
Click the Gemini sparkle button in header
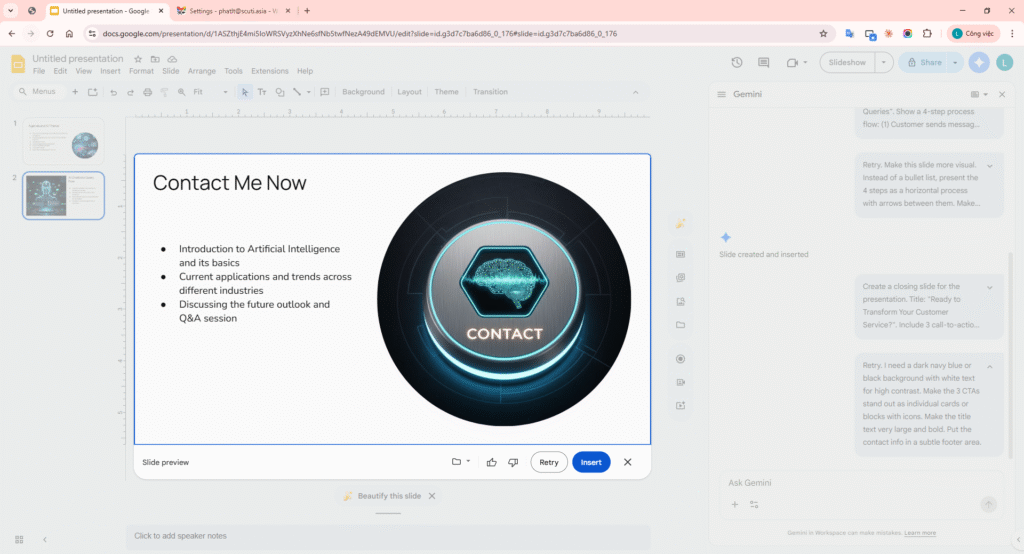[979, 62]
